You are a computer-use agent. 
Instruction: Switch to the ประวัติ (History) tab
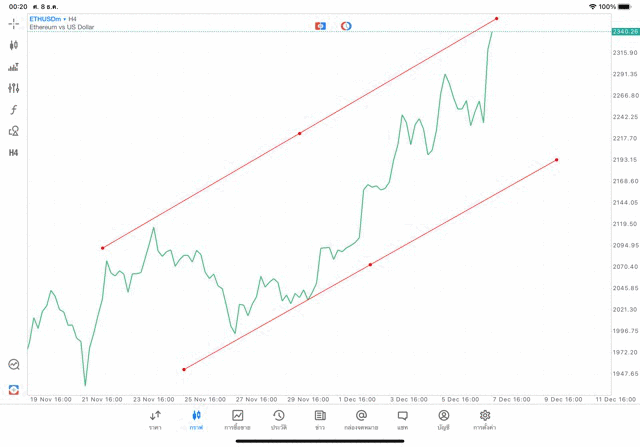click(279, 420)
